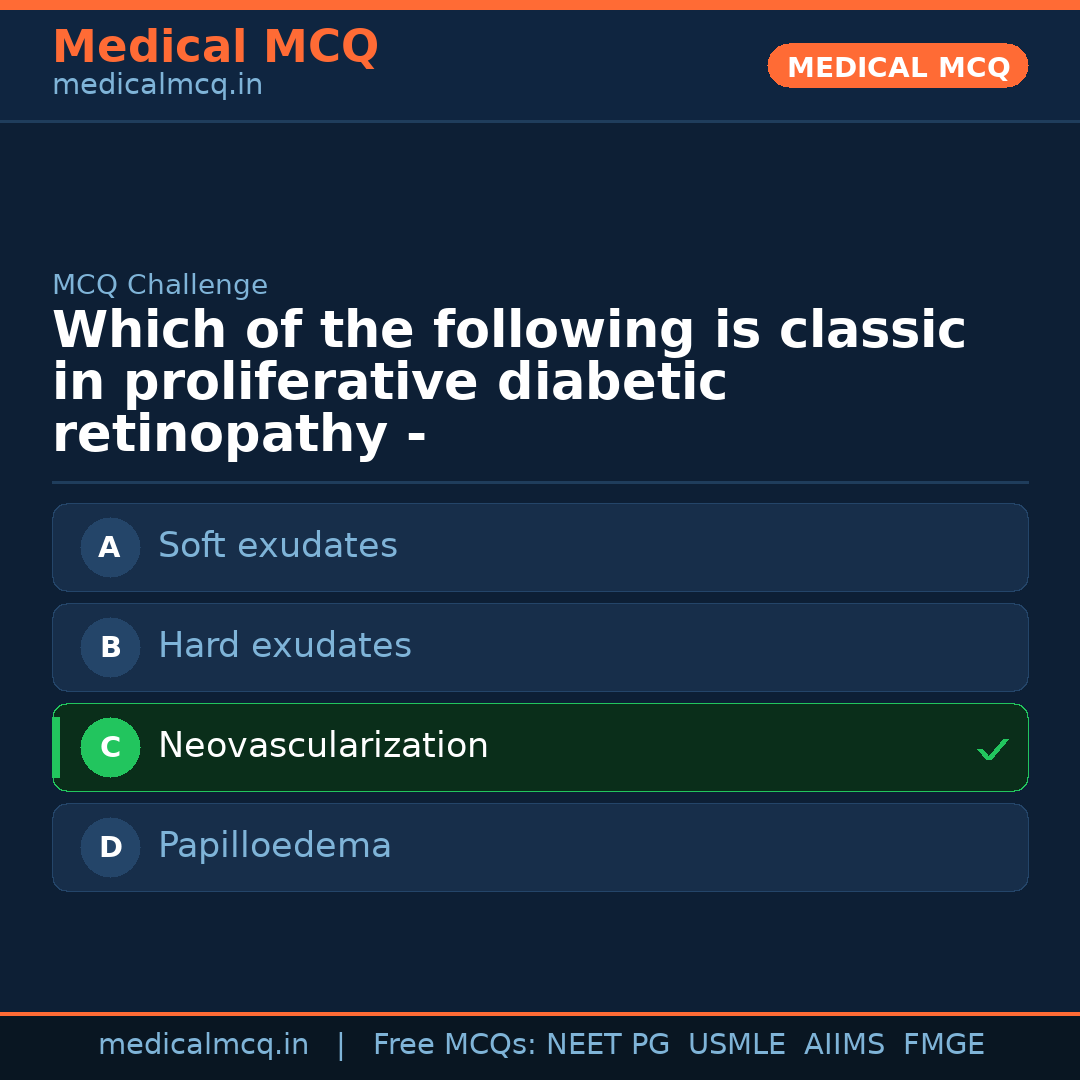This screenshot has height=1080, width=1080.
Task: Click the letter B circle icon
Action: point(110,647)
